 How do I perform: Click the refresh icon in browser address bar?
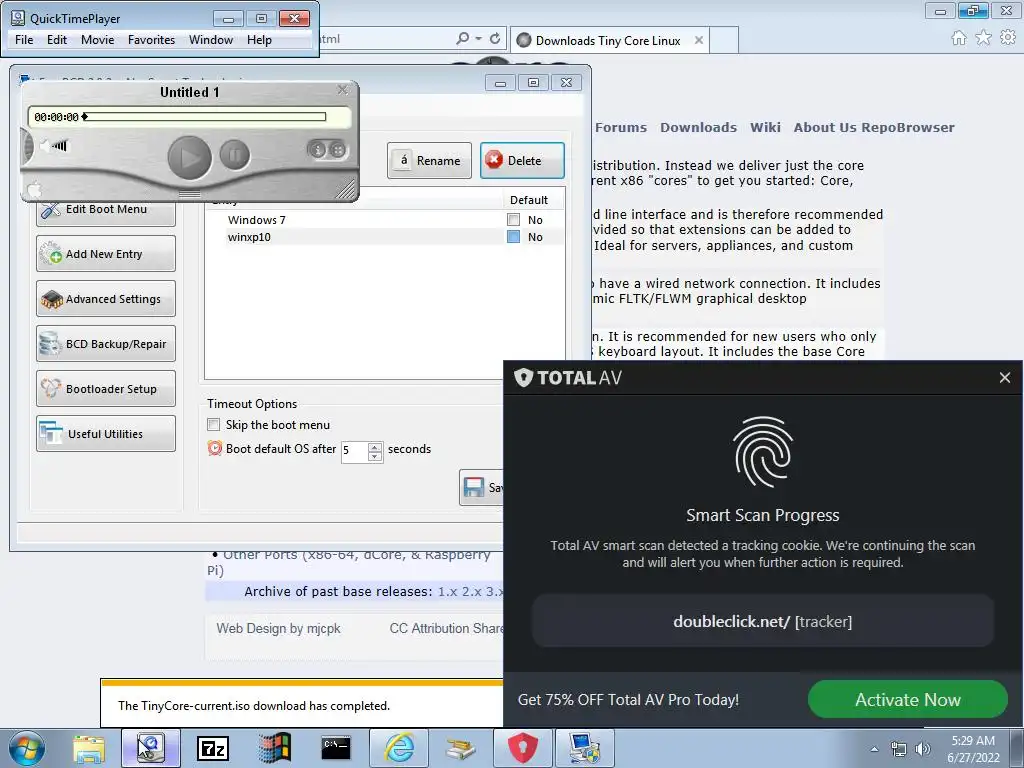[495, 39]
